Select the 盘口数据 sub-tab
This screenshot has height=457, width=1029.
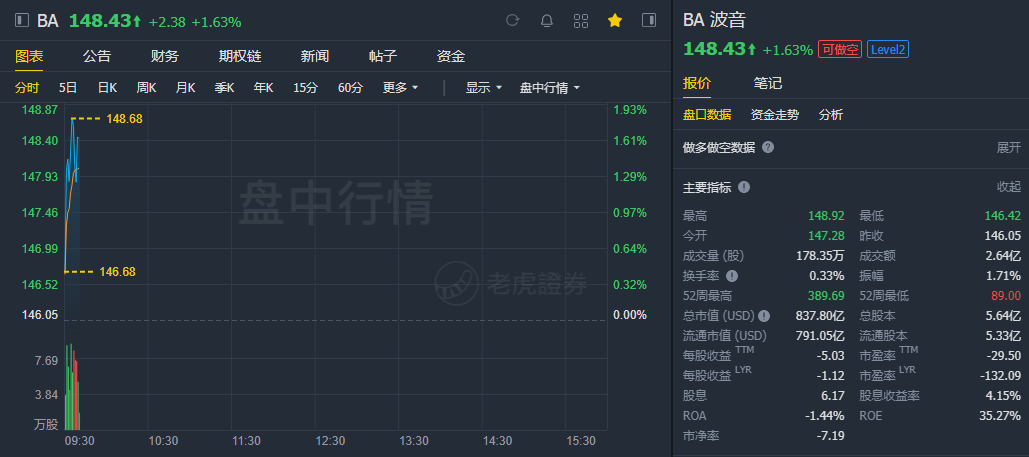click(x=707, y=115)
